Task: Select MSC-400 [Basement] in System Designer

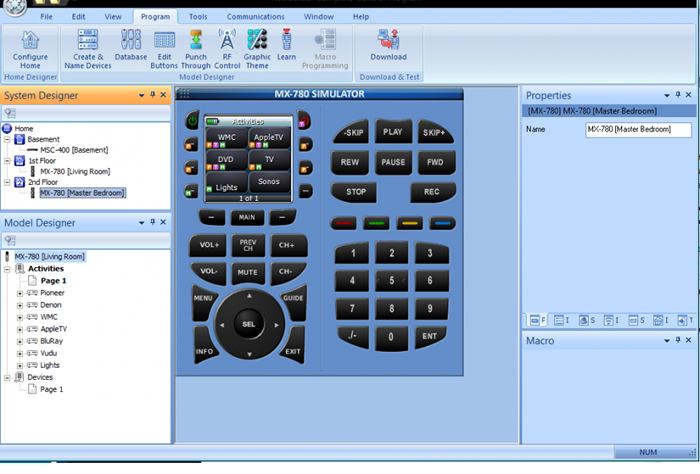Action: coord(75,150)
